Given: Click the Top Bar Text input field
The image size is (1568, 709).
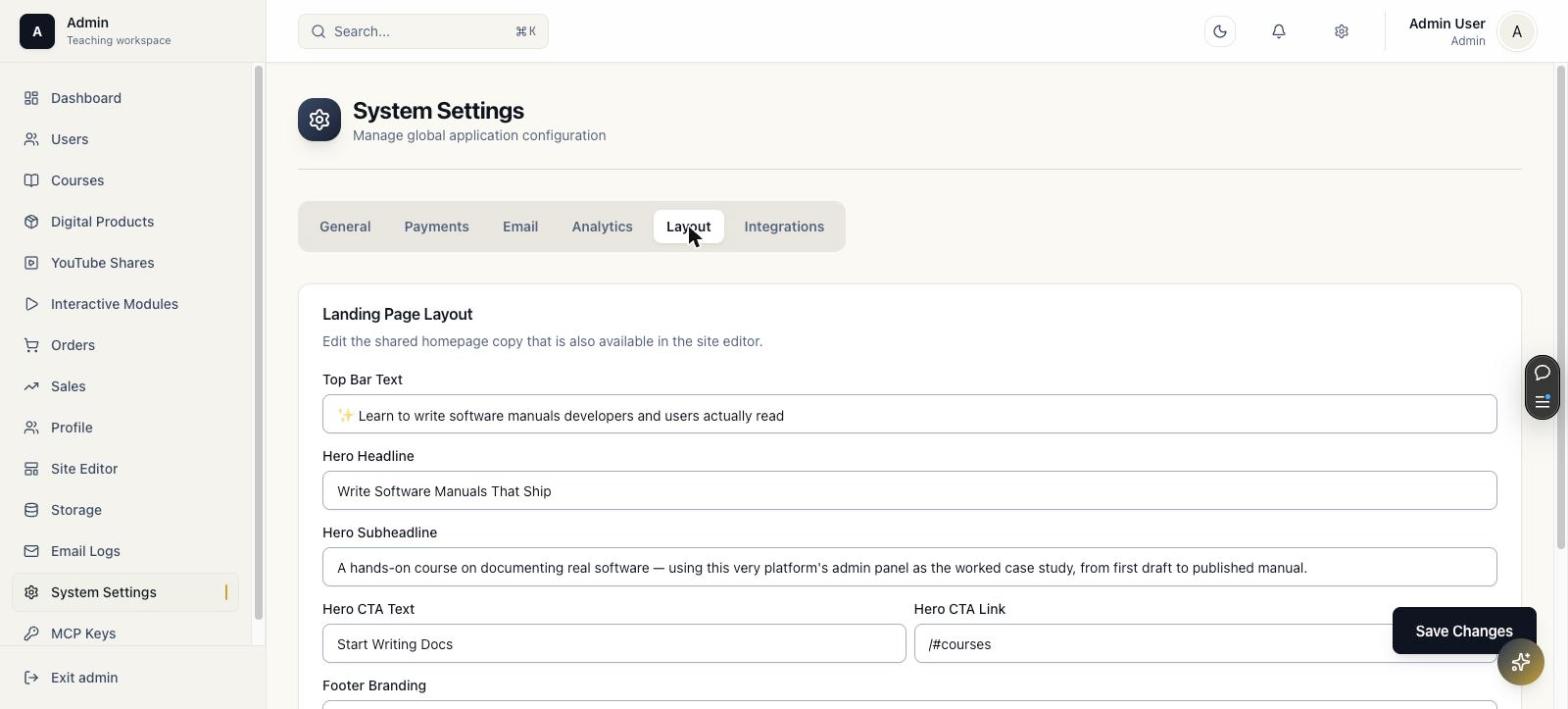Looking at the screenshot, I should (909, 414).
